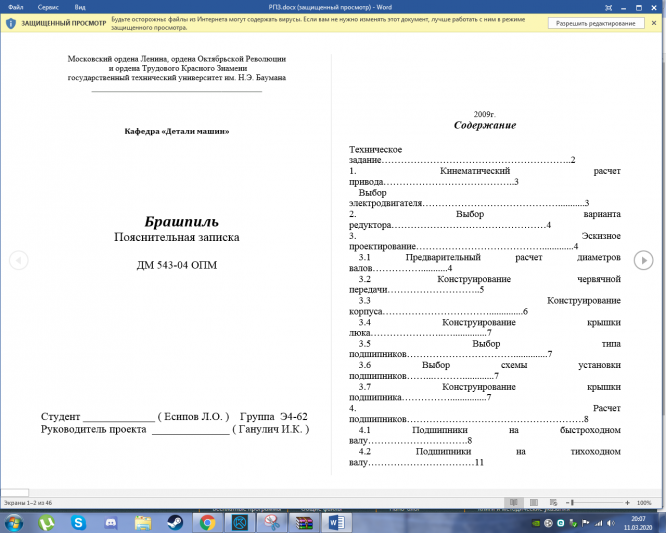Zoom out with the minus button
Viewport: 666px width, 533px height.
click(x=567, y=502)
